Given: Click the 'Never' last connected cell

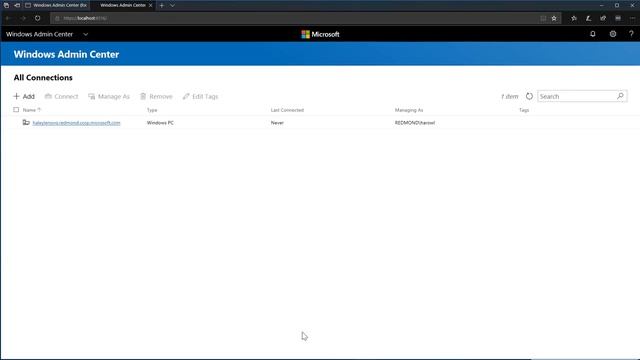Looking at the screenshot, I should [x=277, y=123].
